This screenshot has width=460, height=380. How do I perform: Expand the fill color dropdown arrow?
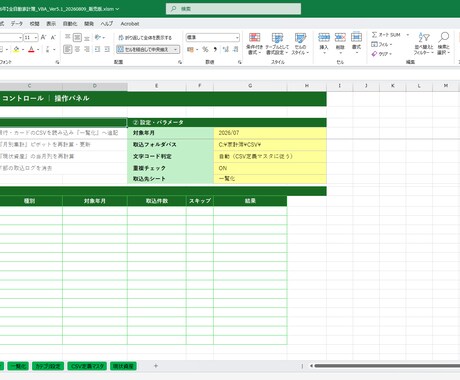(23, 50)
